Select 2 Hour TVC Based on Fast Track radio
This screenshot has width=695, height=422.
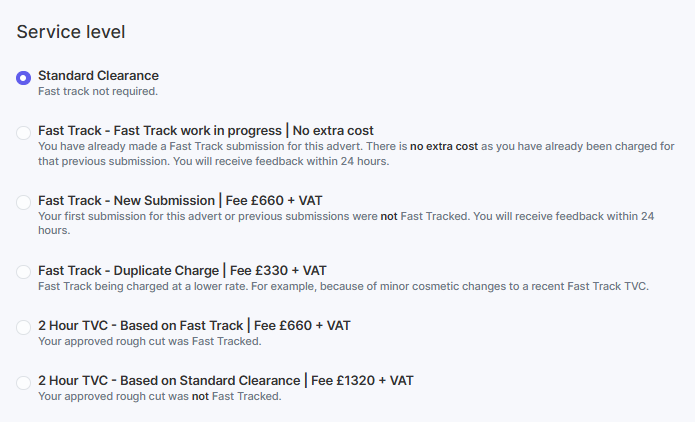(24, 327)
